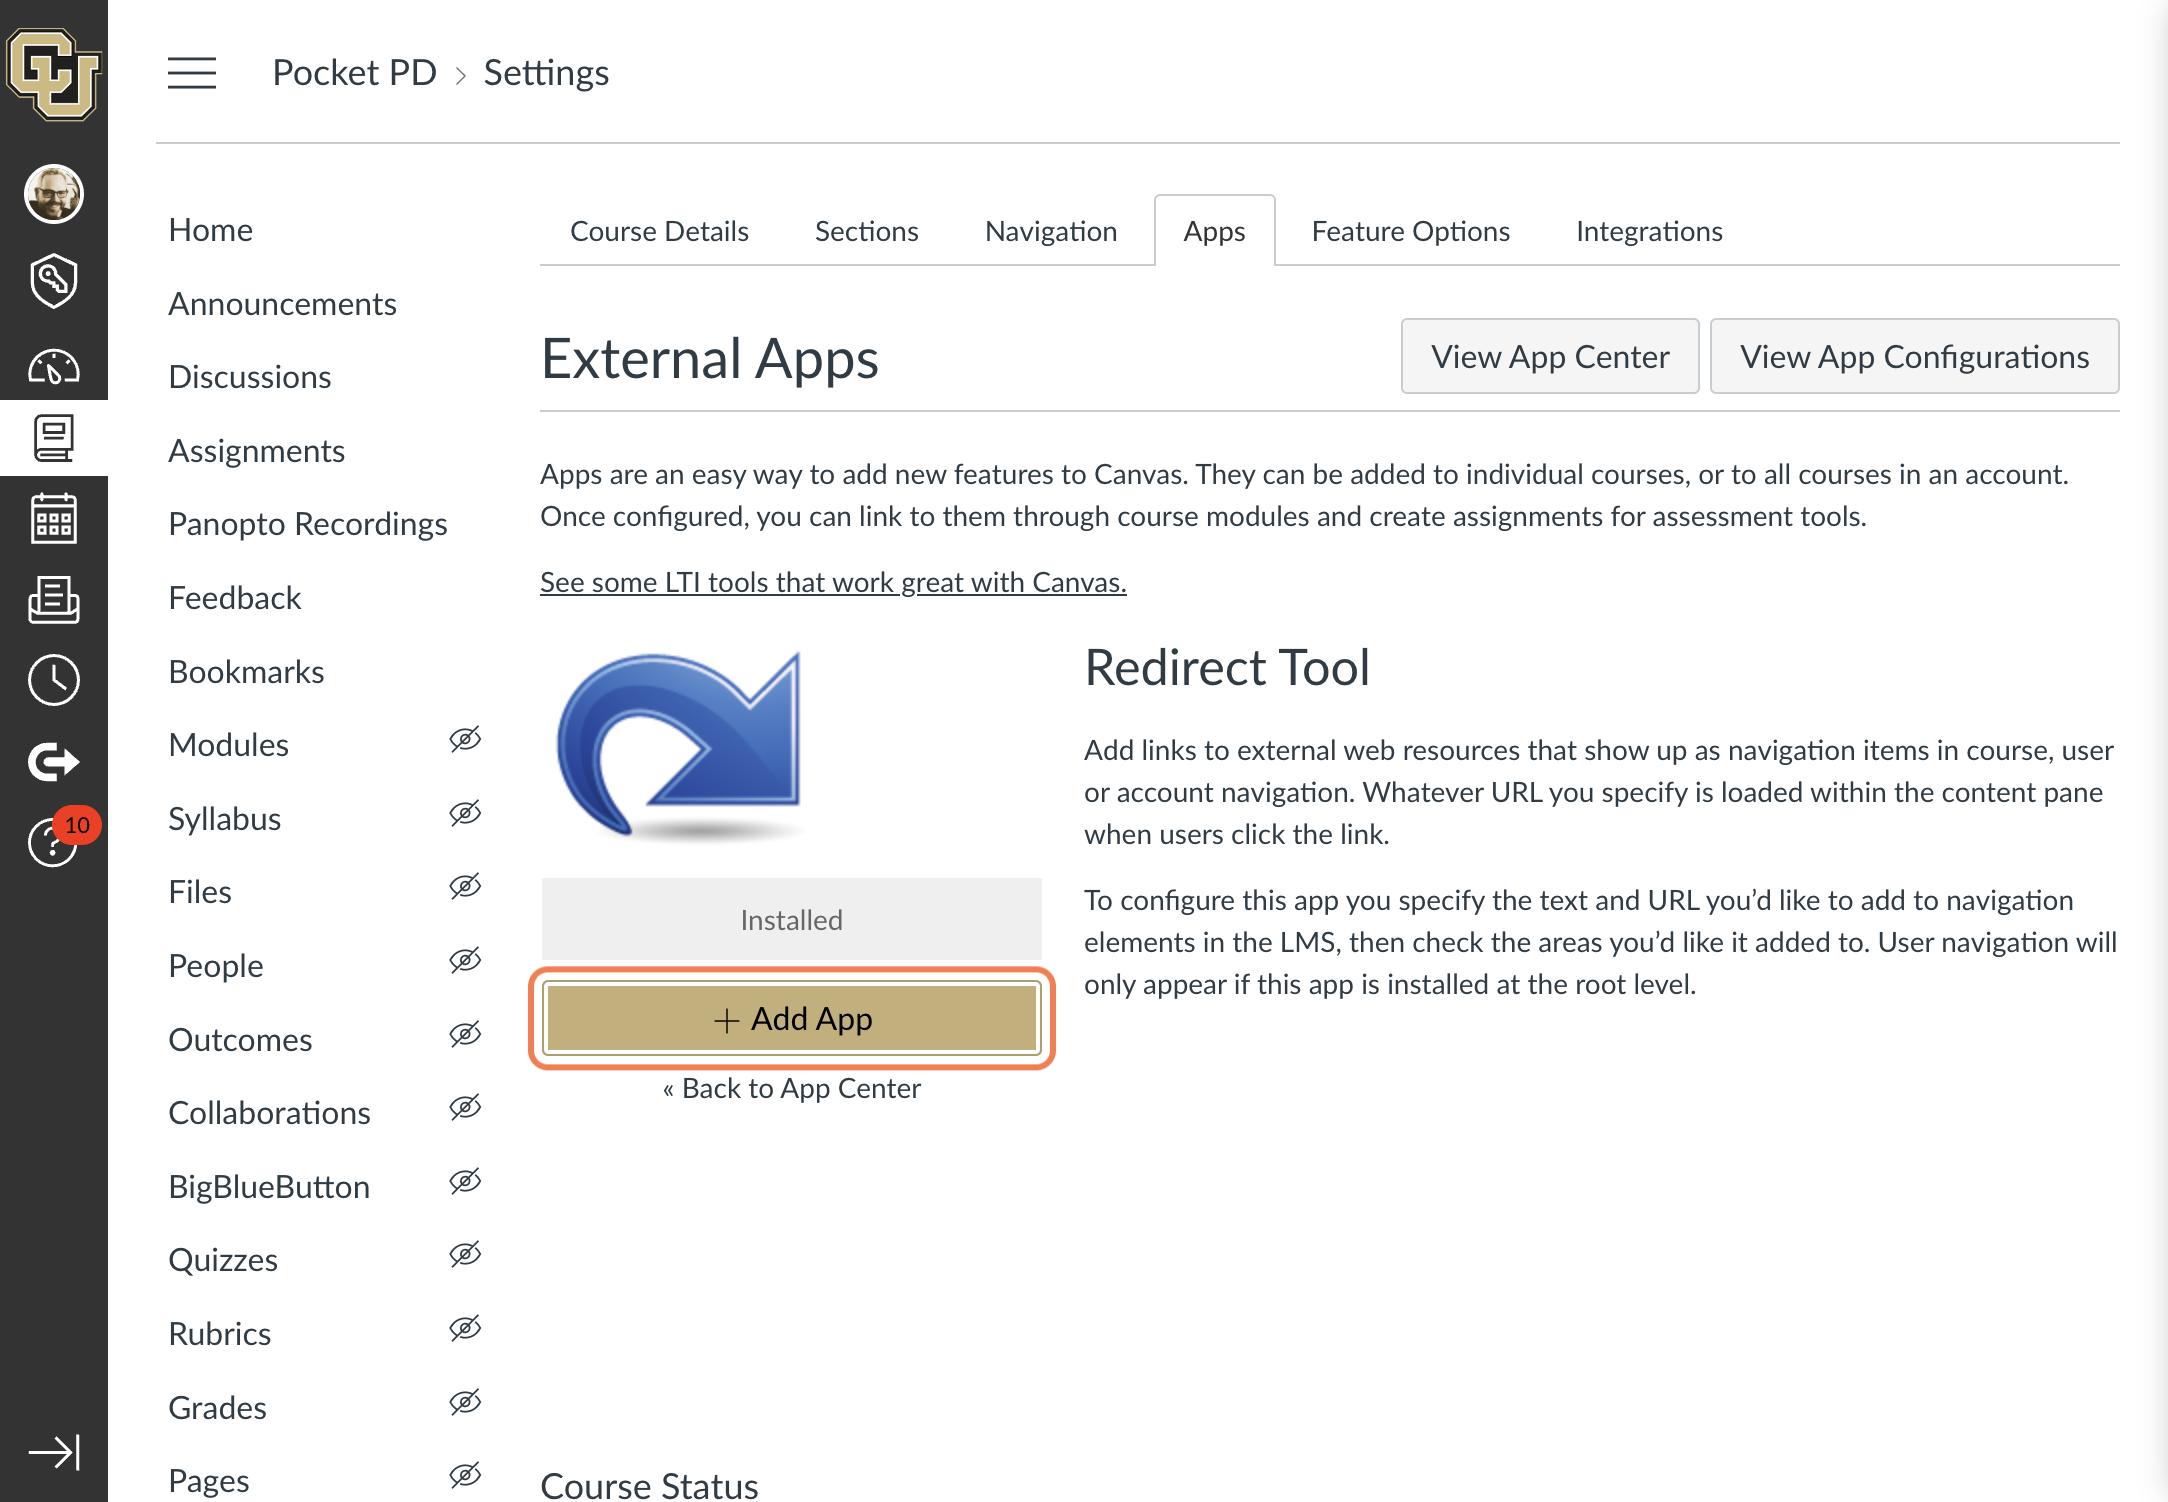Click the hidden eye icon next to People
Viewport: 2168px width, 1502px height.
pyautogui.click(x=465, y=960)
